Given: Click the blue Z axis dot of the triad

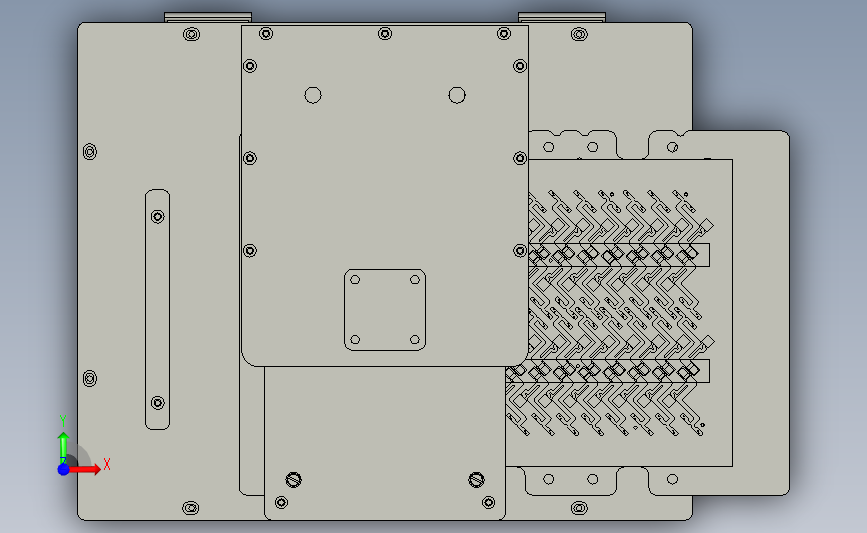Looking at the screenshot, I should tap(64, 469).
